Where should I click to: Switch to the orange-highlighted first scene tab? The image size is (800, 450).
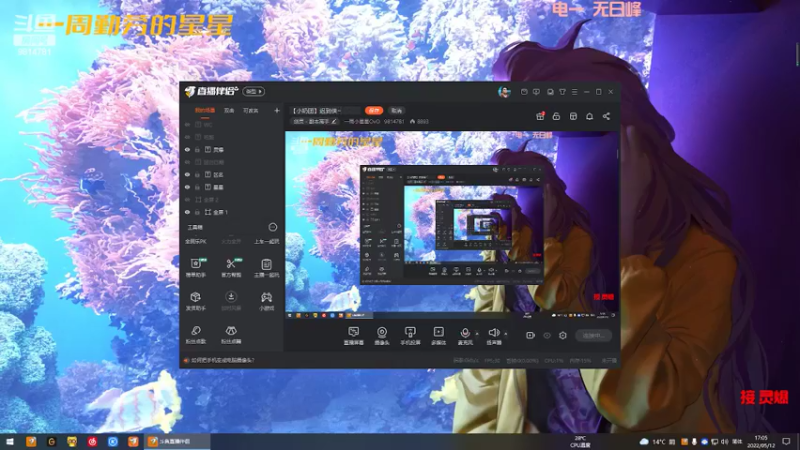coord(205,110)
